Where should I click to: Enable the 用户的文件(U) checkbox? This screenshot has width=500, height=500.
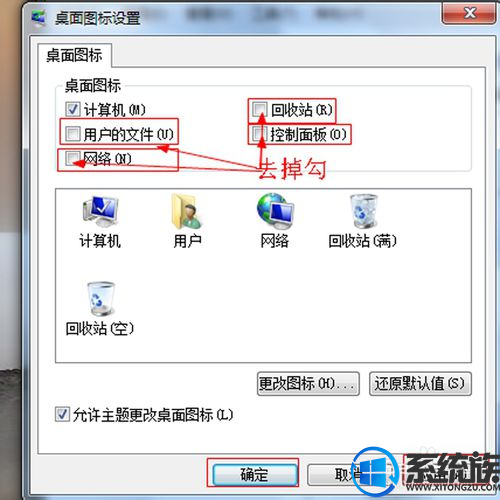point(72,134)
